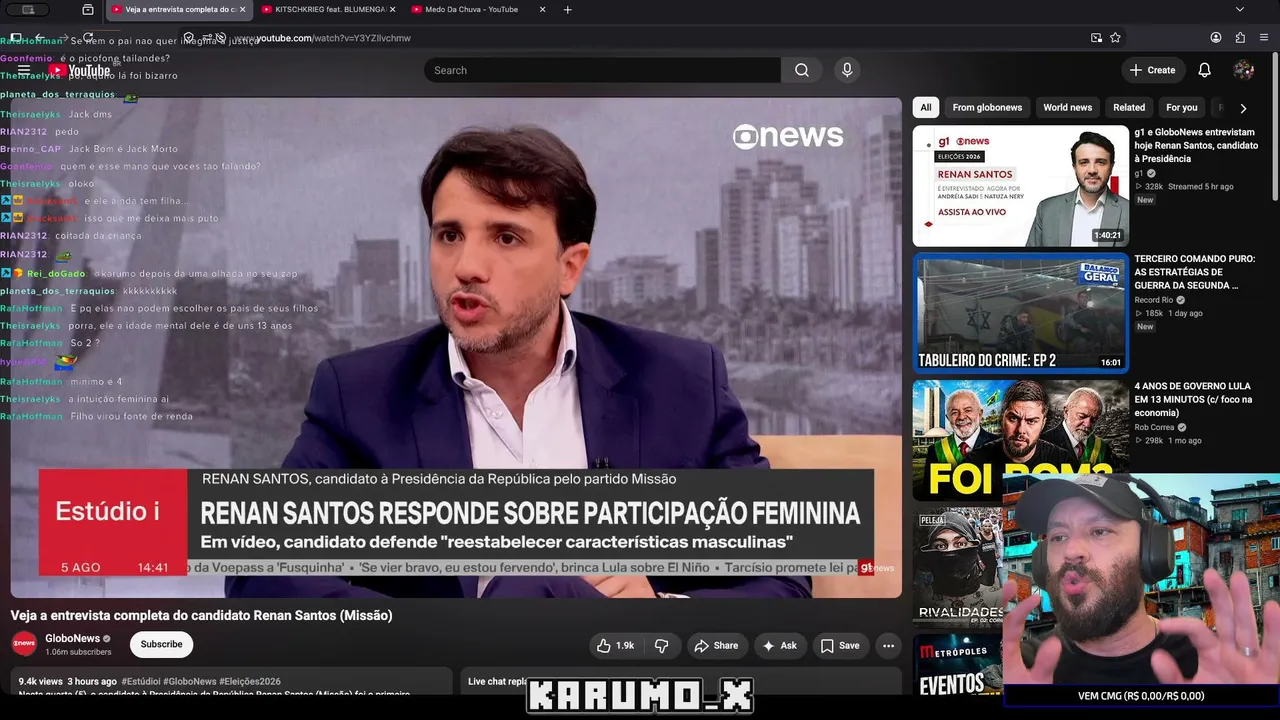
Task: Open the tab overview icon left of tabs
Action: click(88, 10)
